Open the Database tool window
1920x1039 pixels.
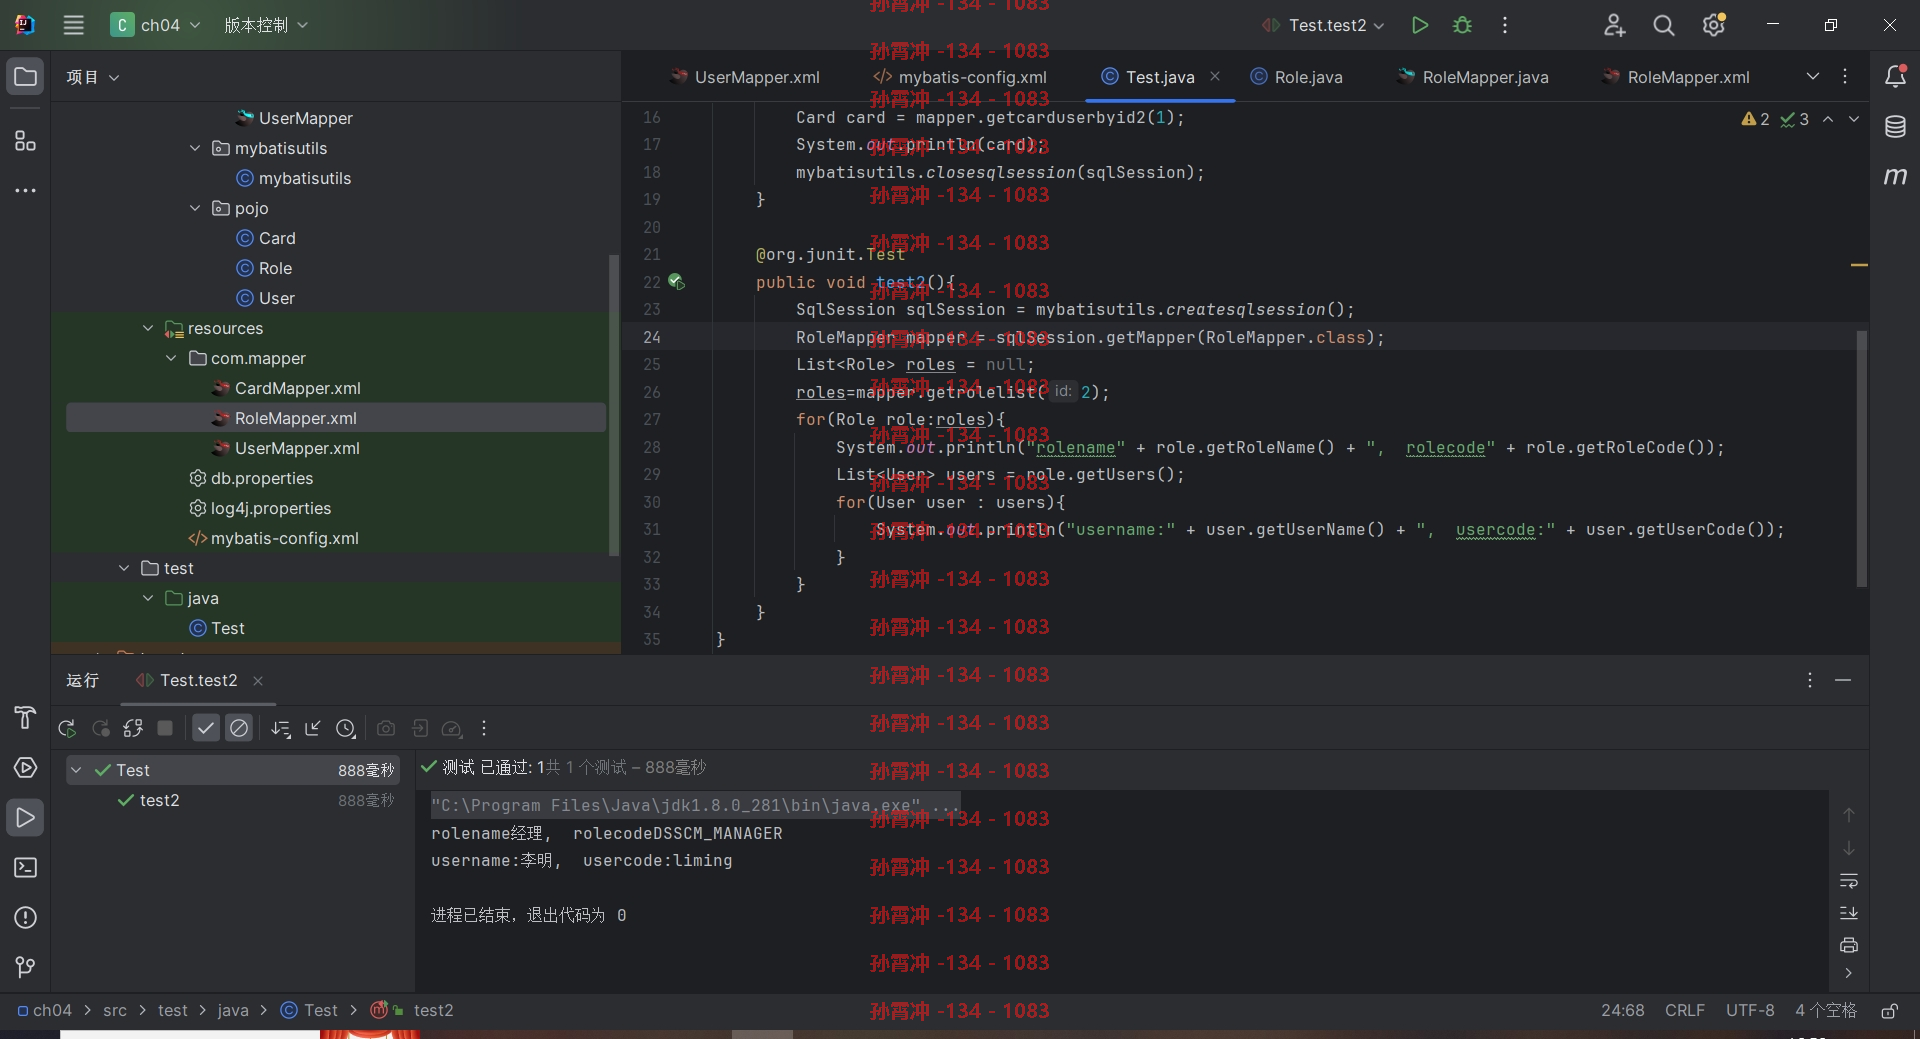tap(1895, 127)
